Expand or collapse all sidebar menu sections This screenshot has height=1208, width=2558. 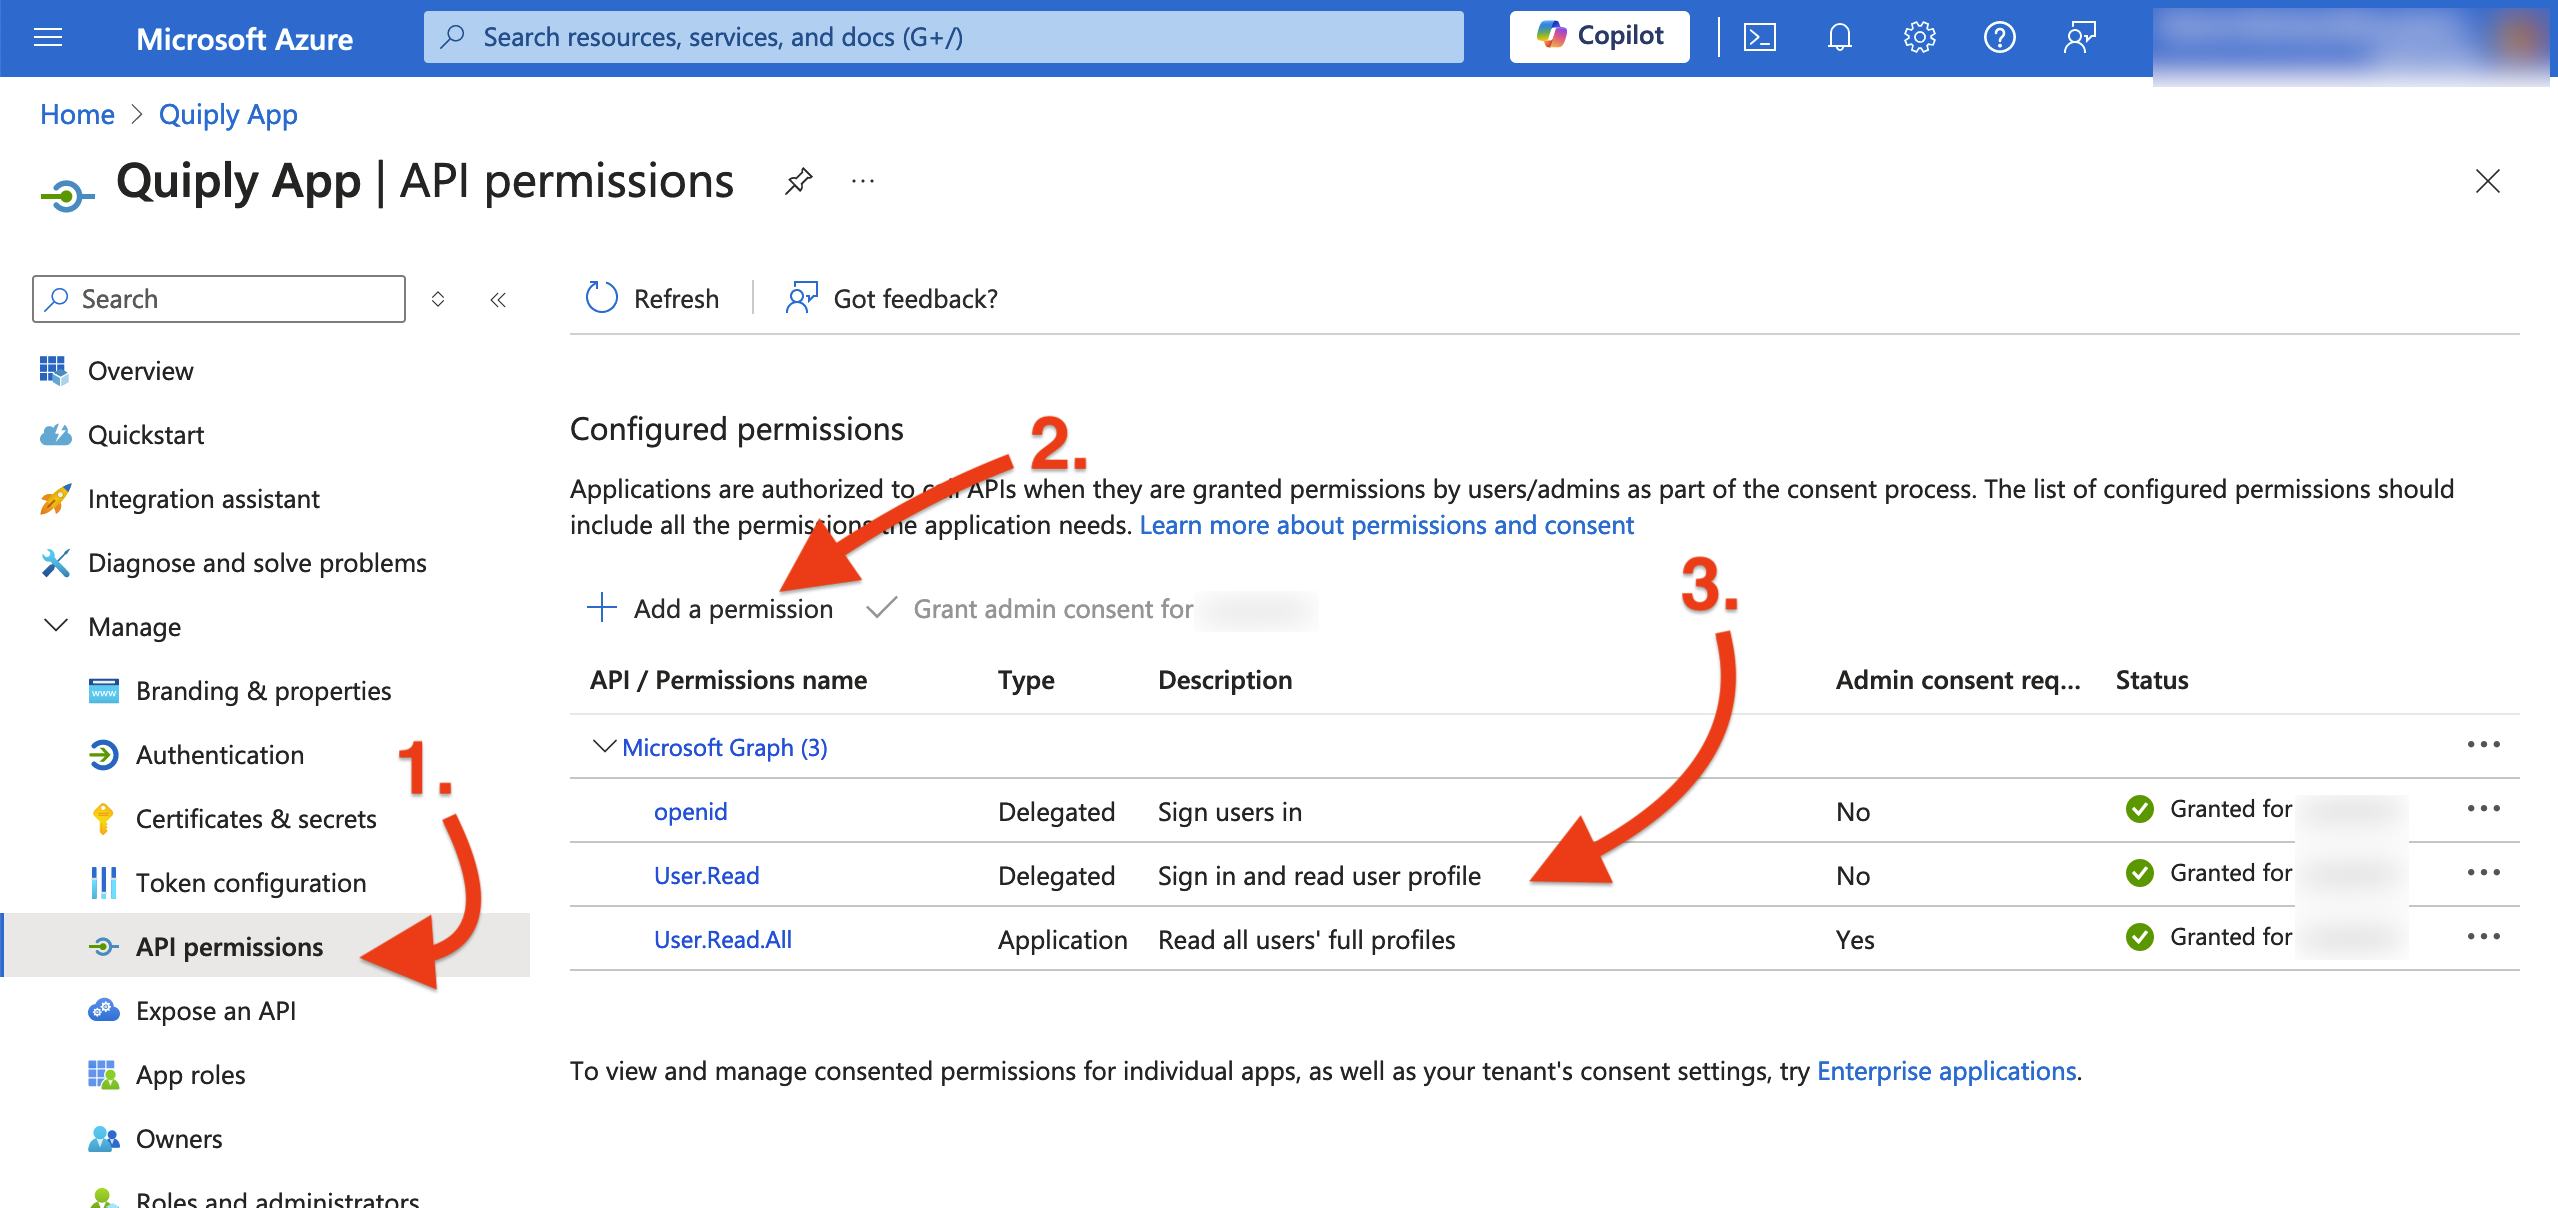click(438, 299)
